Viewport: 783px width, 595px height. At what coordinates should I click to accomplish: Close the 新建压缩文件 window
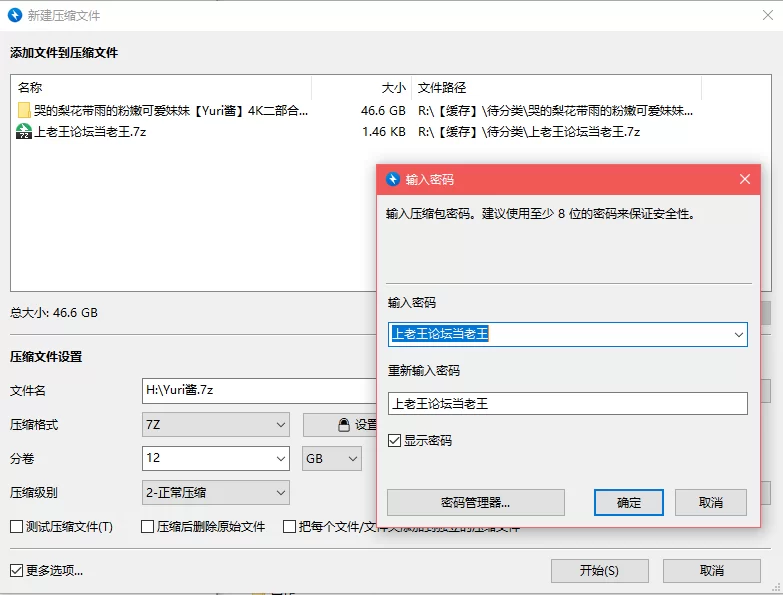(x=768, y=15)
